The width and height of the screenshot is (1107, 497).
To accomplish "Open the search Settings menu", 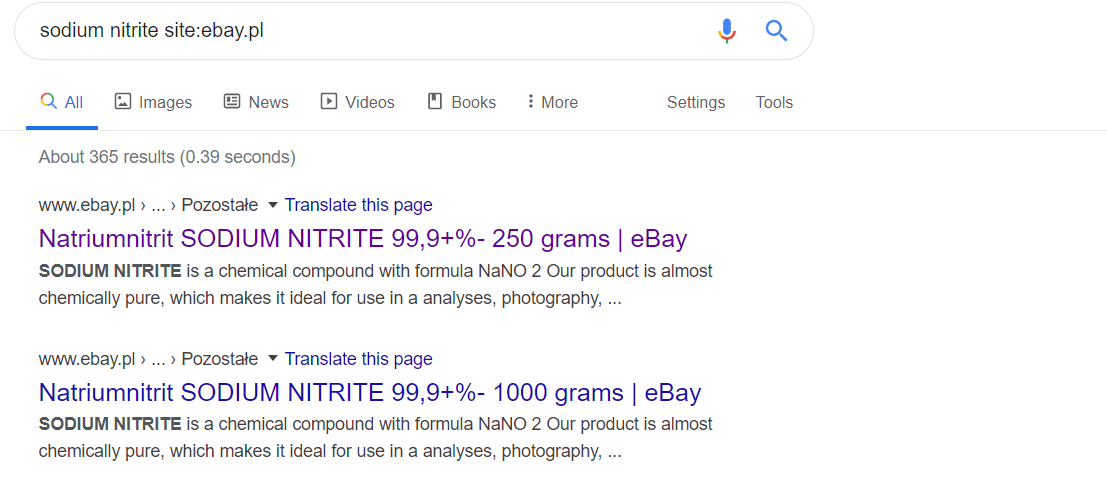I will 696,102.
